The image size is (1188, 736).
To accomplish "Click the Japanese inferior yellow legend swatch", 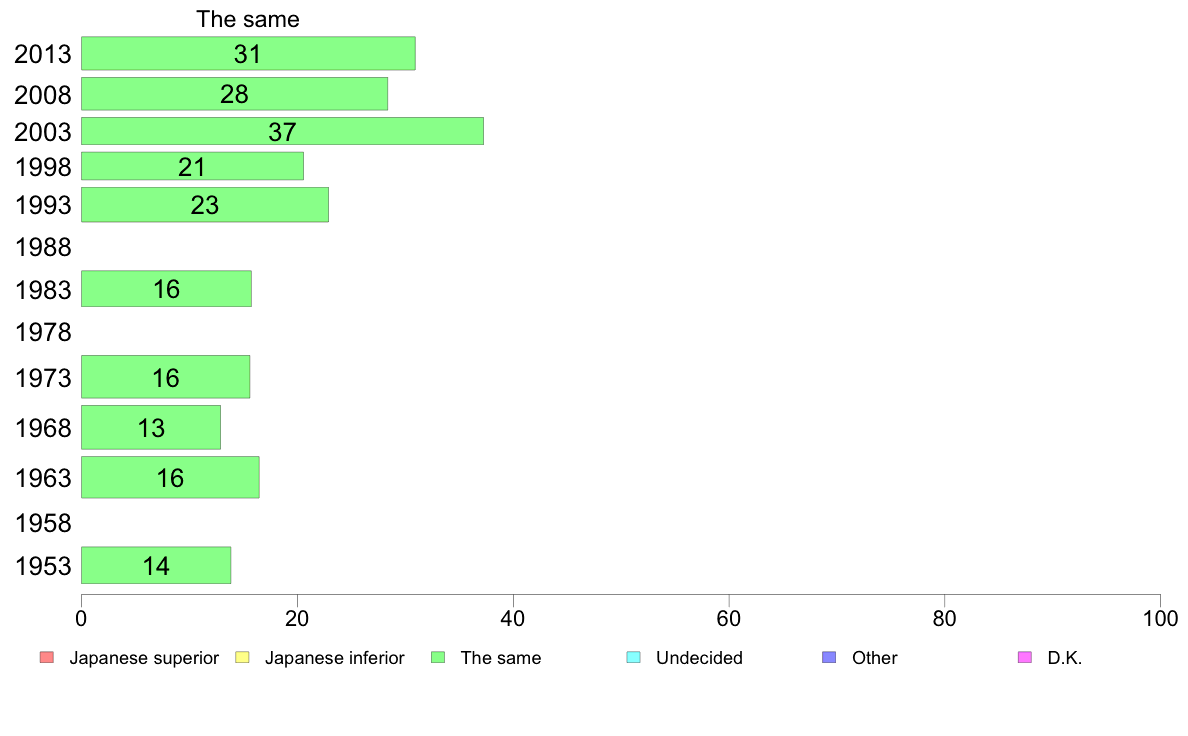I will pos(242,657).
